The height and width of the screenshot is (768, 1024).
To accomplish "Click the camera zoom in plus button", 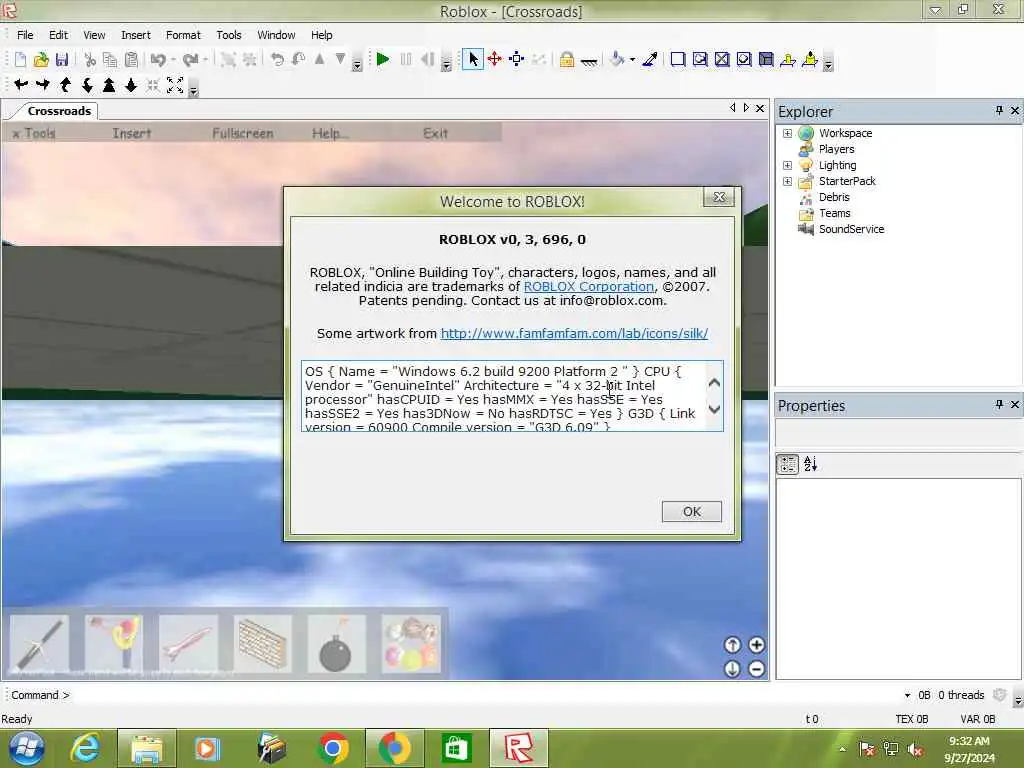I will tap(756, 645).
